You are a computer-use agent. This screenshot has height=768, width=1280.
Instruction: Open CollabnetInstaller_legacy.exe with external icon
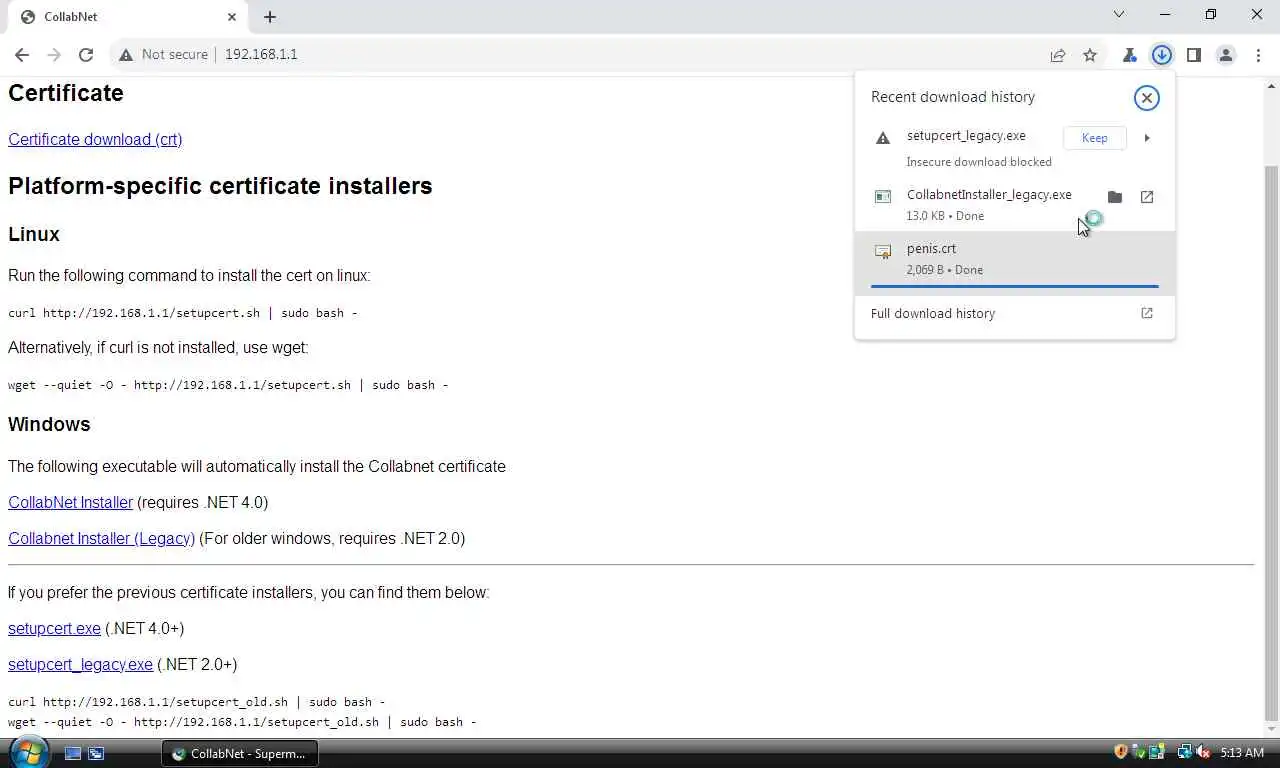pos(1147,197)
